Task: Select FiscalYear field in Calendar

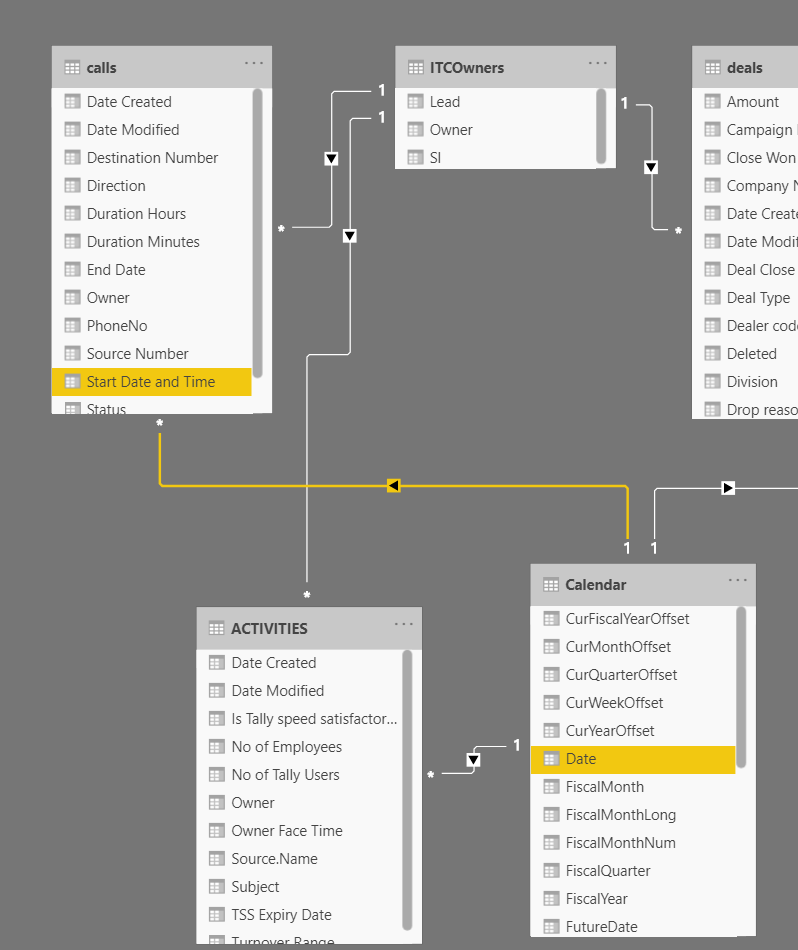Action: pyautogui.click(x=633, y=899)
